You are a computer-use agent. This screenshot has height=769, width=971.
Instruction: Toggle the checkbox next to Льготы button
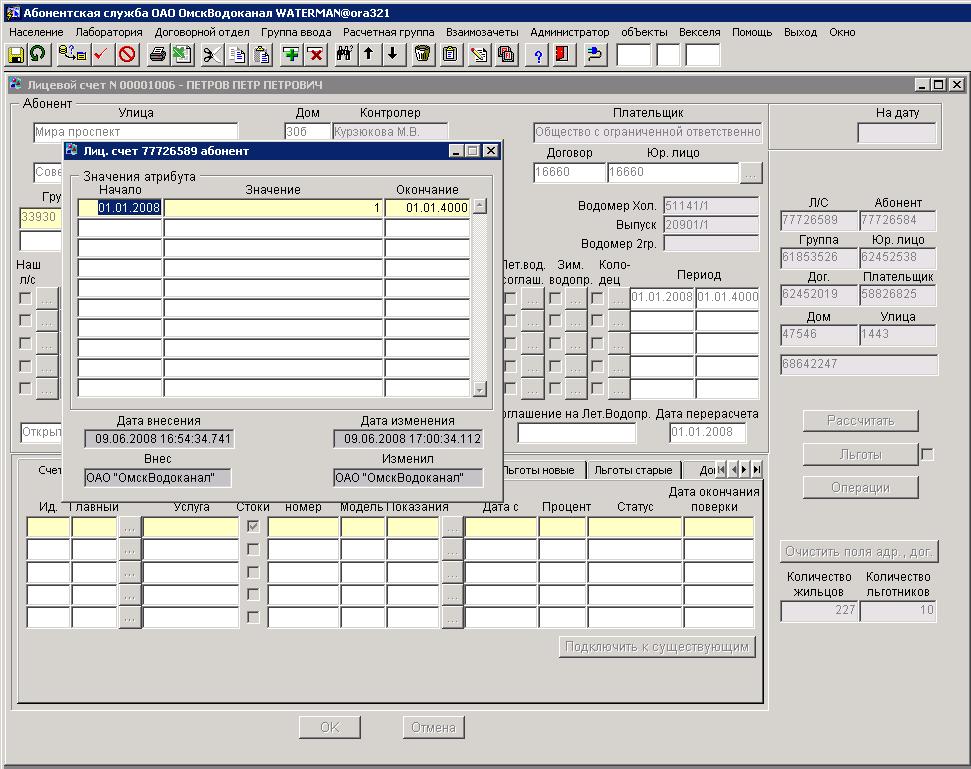tap(927, 455)
